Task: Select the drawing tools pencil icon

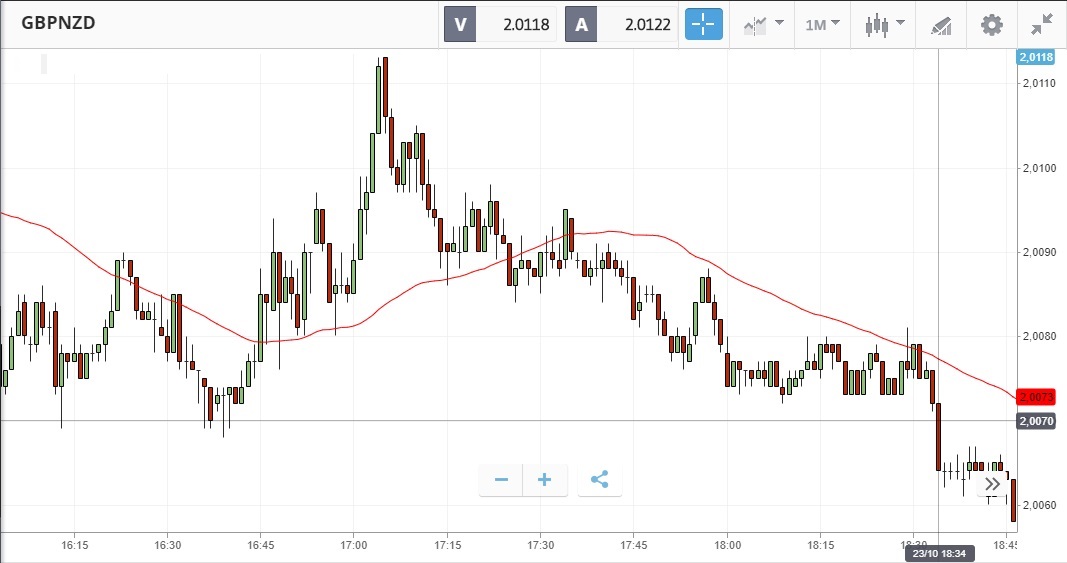Action: click(940, 24)
